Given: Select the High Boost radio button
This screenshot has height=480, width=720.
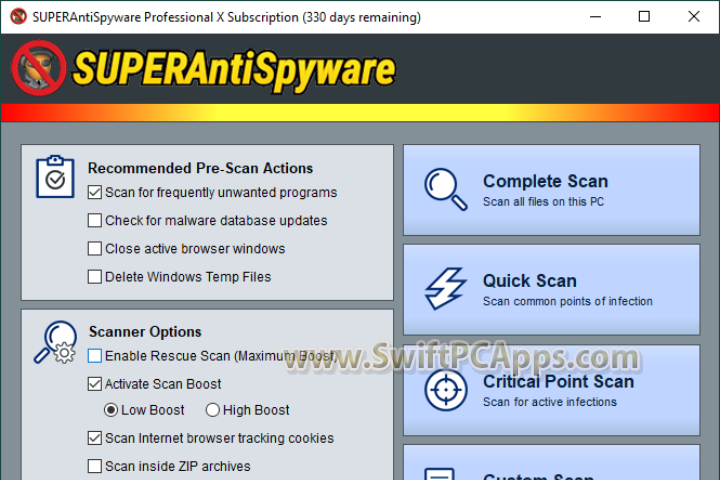Looking at the screenshot, I should coord(213,410).
